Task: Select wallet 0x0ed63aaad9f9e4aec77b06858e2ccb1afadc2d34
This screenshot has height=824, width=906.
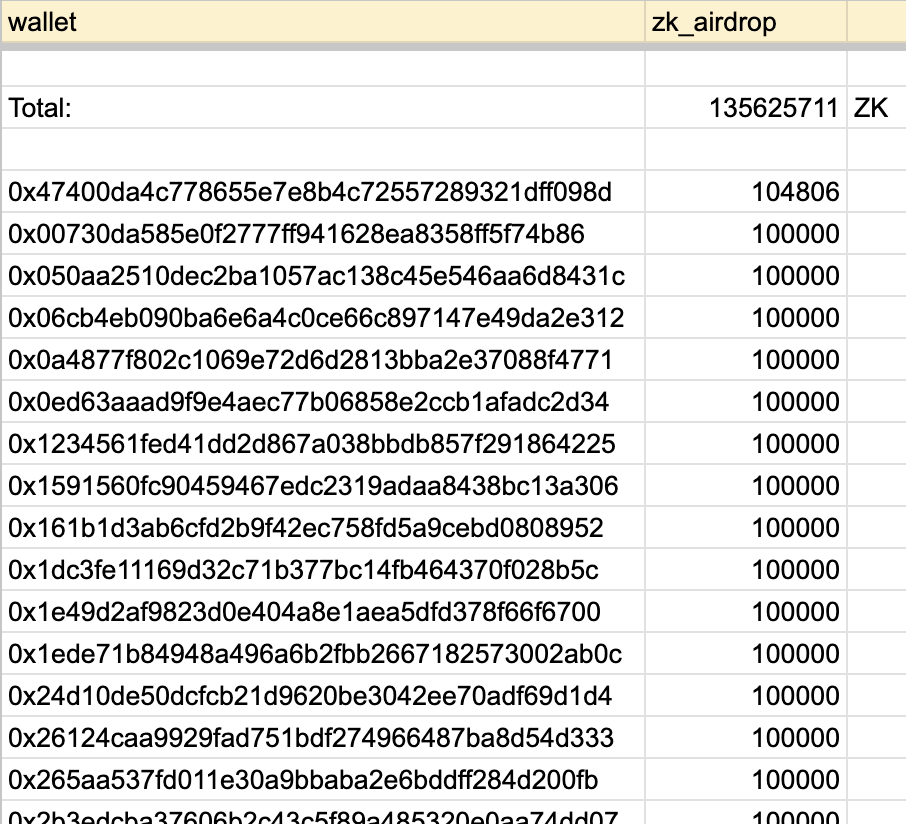Action: [x=323, y=402]
